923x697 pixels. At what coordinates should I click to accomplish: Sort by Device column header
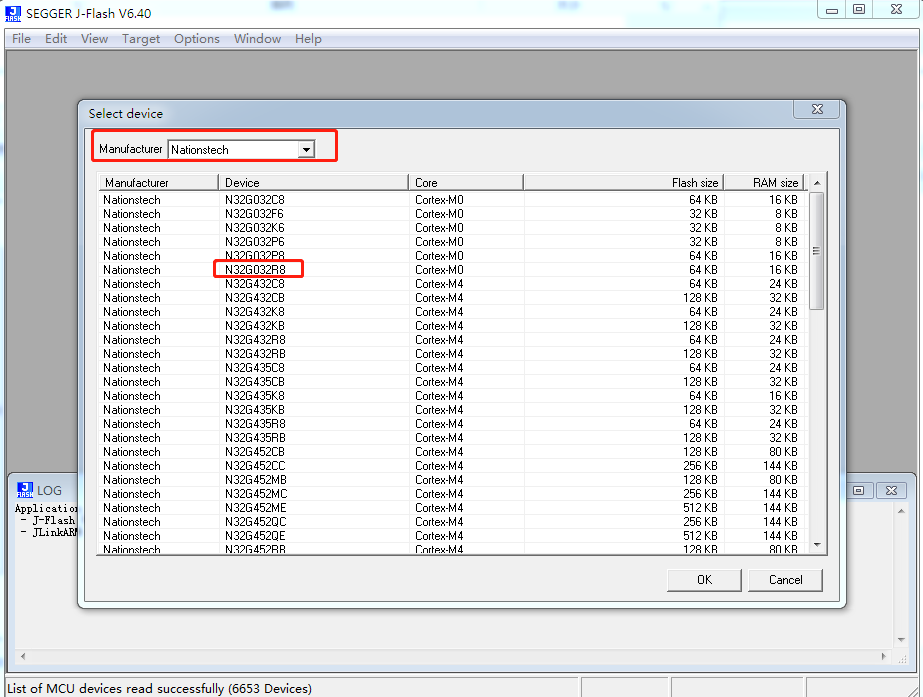tap(313, 182)
